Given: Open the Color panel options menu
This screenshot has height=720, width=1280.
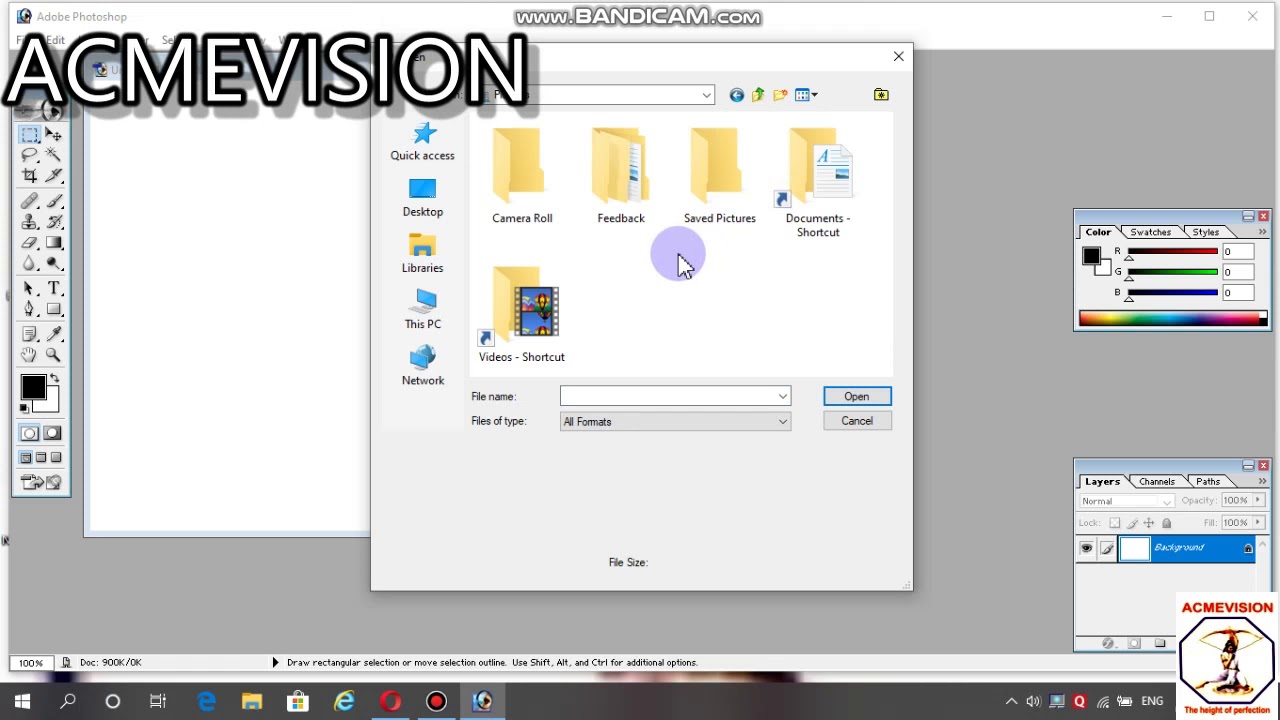Looking at the screenshot, I should point(1262,232).
